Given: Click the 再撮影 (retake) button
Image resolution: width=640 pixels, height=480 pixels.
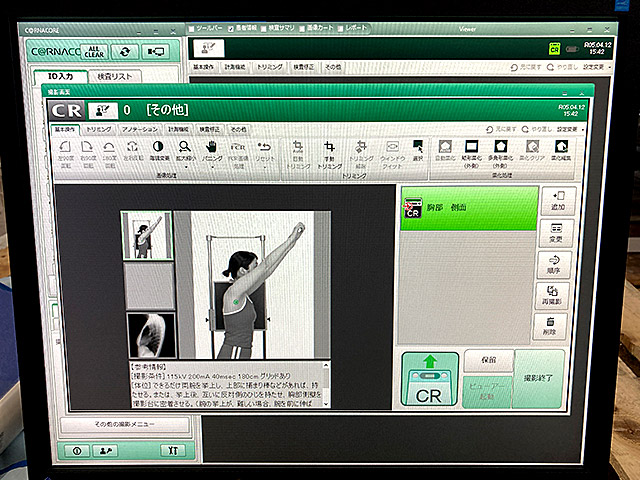Looking at the screenshot, I should (x=552, y=296).
